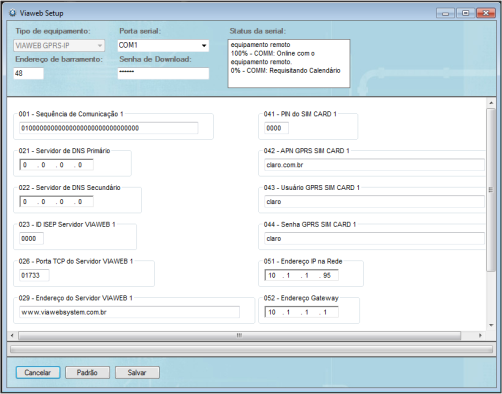Maximize the Viaweb Setup window
Image resolution: width=502 pixels, height=394 pixels.
click(x=466, y=13)
